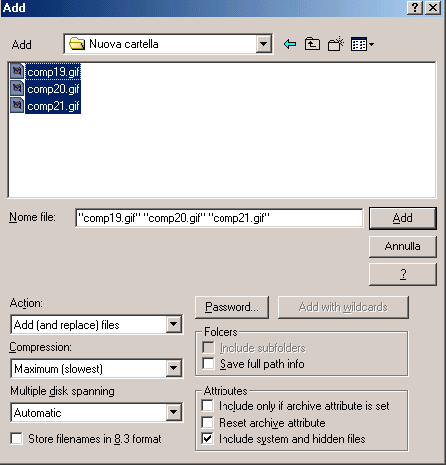Click the title bar help question icon

point(415,7)
